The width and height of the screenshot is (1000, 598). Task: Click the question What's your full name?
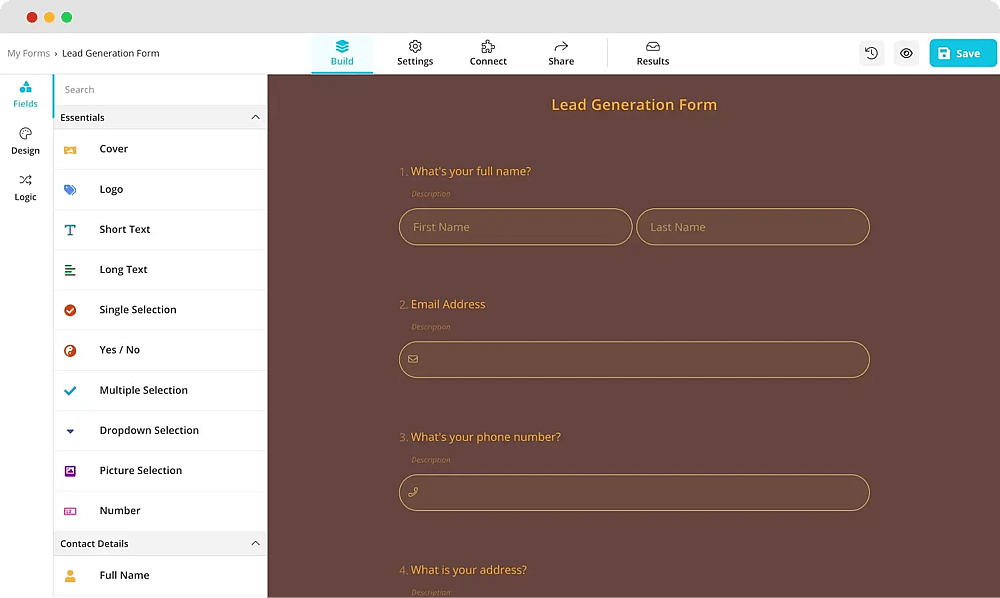(x=471, y=171)
